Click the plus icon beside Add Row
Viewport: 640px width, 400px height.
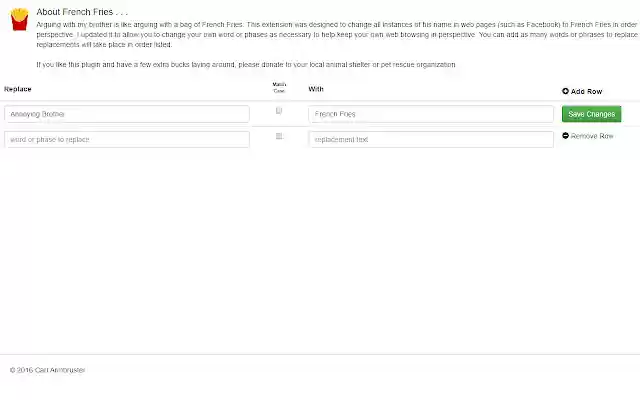click(566, 91)
